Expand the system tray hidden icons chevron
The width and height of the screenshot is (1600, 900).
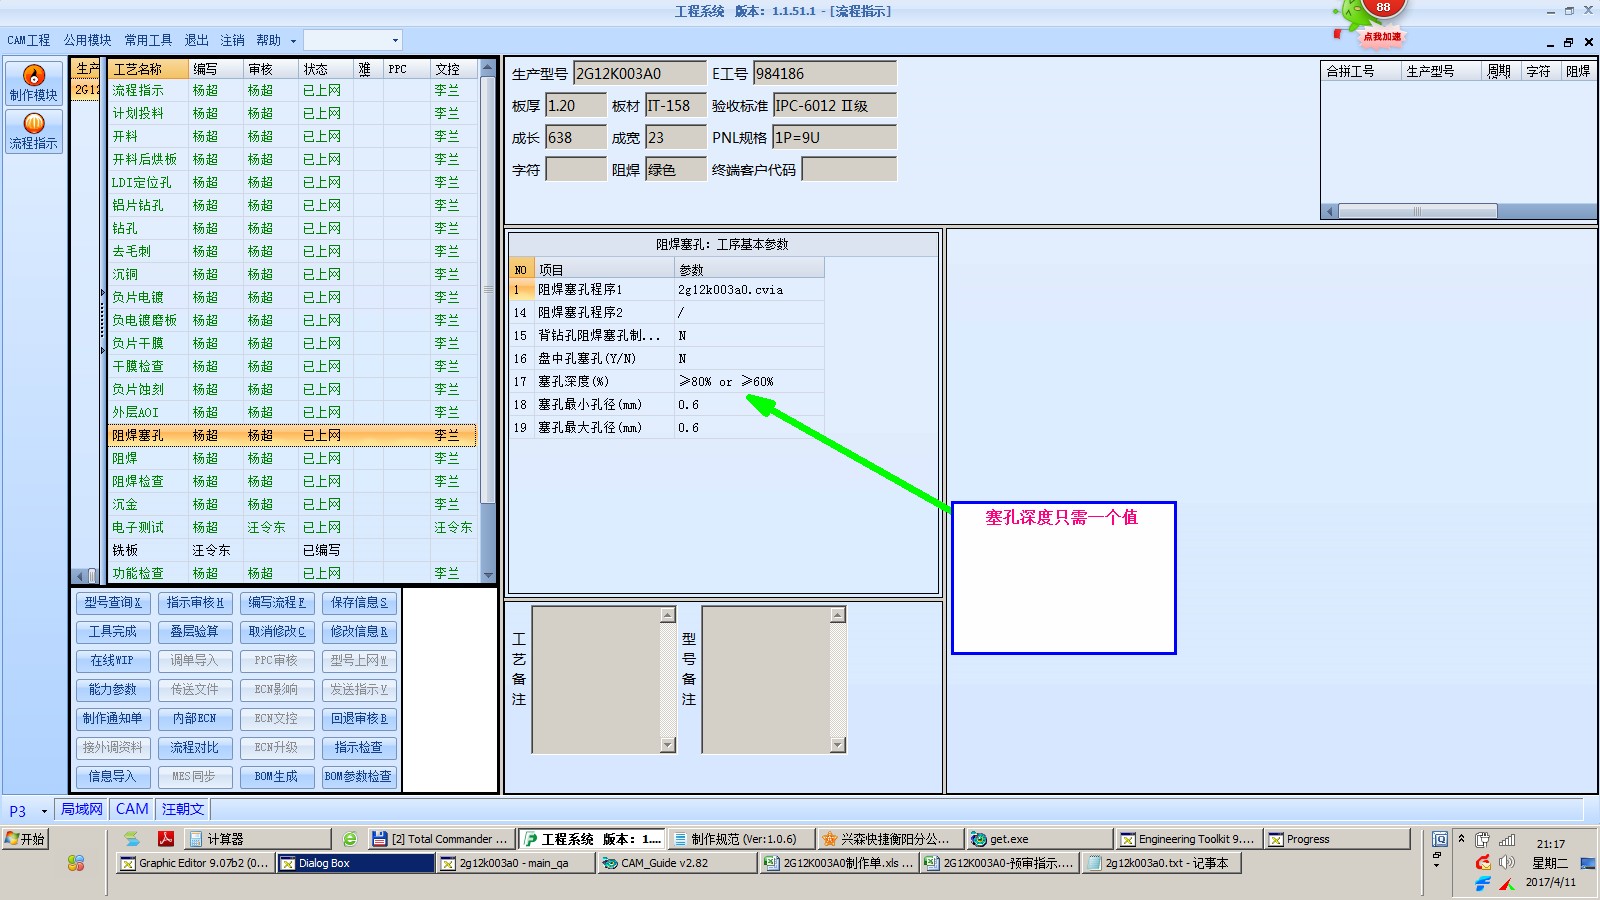click(1461, 839)
